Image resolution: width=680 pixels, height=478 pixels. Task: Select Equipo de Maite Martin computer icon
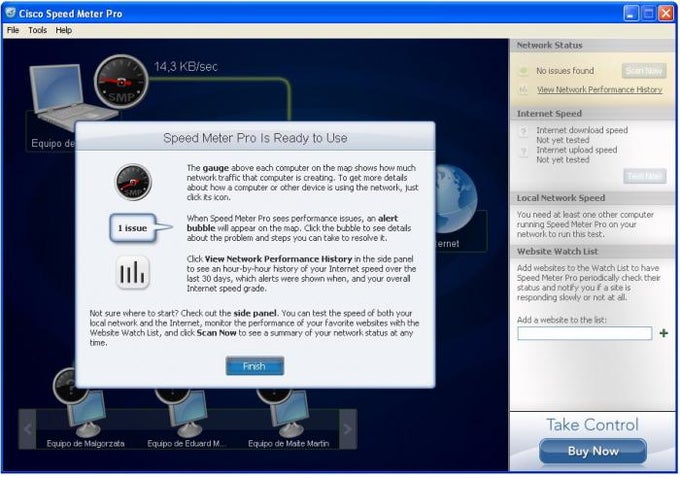(290, 414)
